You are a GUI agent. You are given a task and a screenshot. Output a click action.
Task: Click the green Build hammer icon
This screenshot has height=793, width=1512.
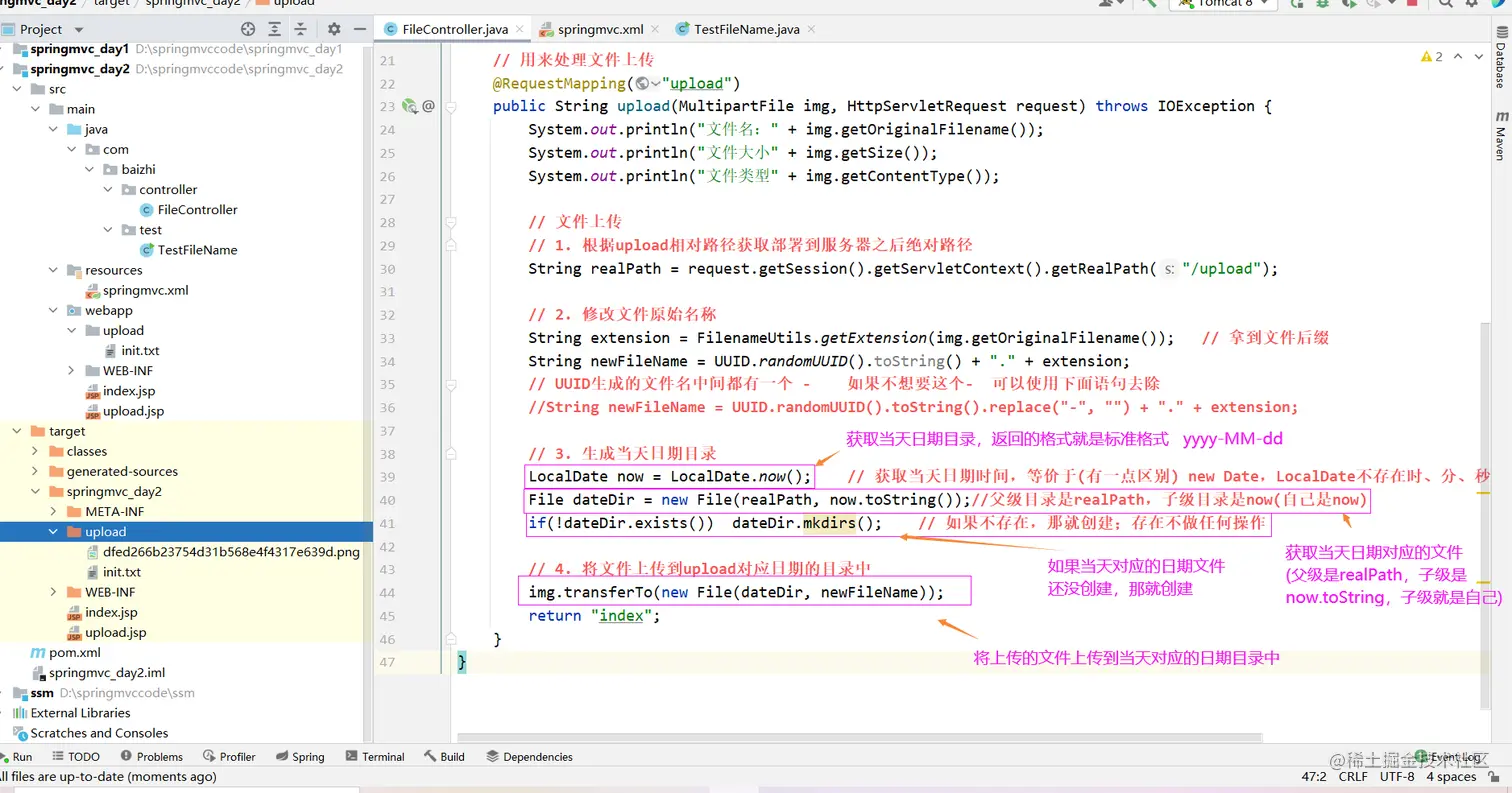[x=1150, y=4]
